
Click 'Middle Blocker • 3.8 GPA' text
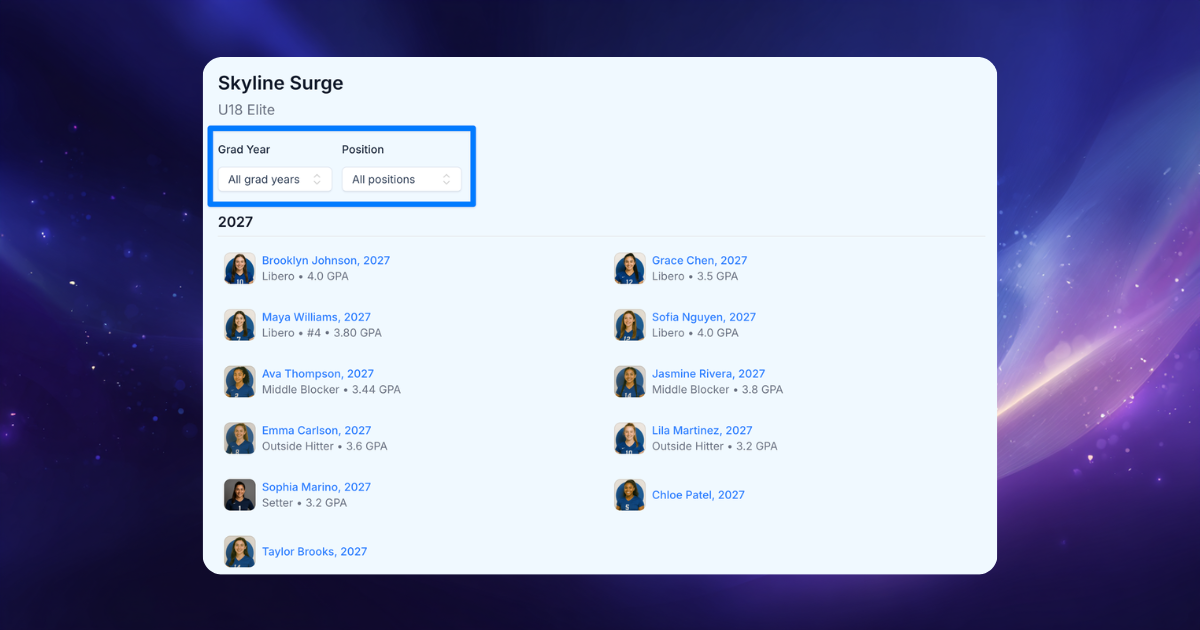coord(718,390)
